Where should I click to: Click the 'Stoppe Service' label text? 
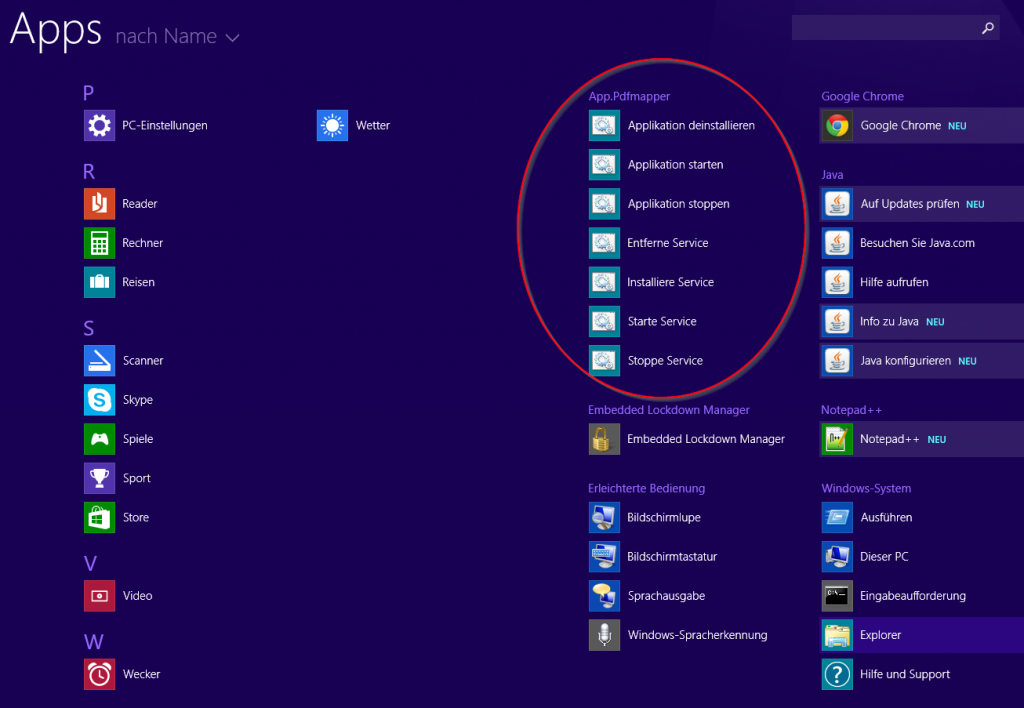[665, 361]
